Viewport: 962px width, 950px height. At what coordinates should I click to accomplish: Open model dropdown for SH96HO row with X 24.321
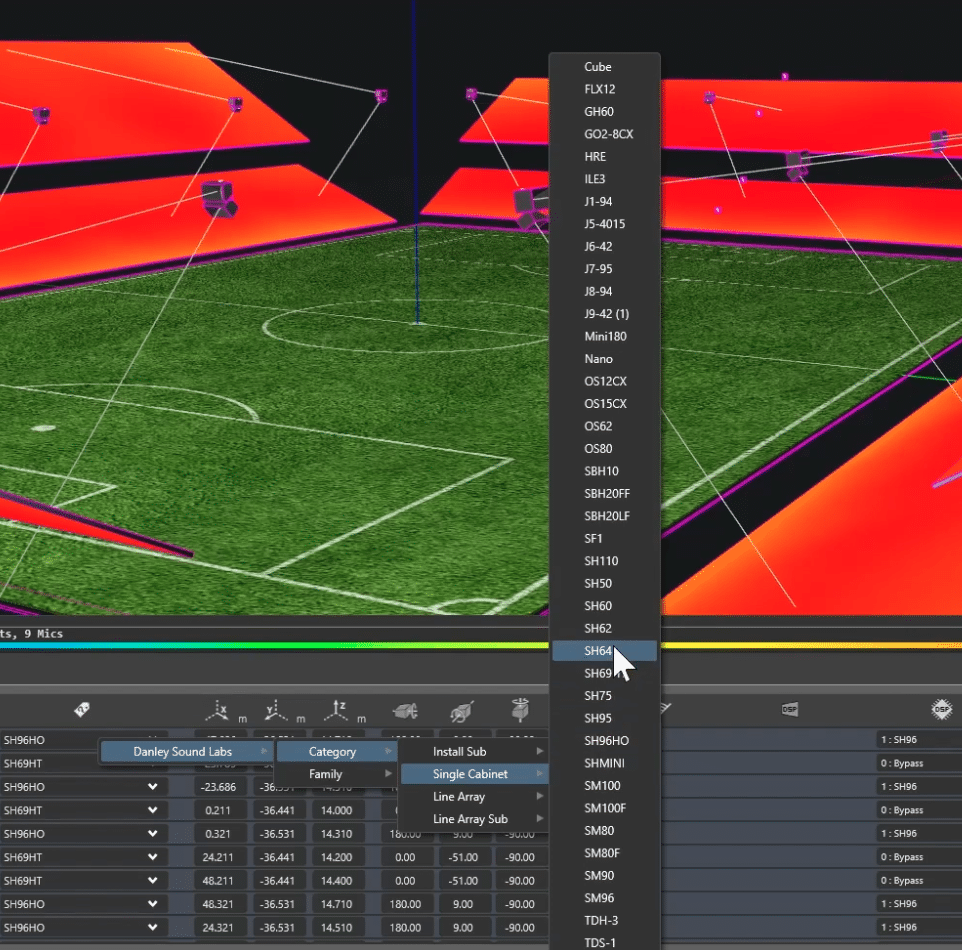pyautogui.click(x=153, y=927)
